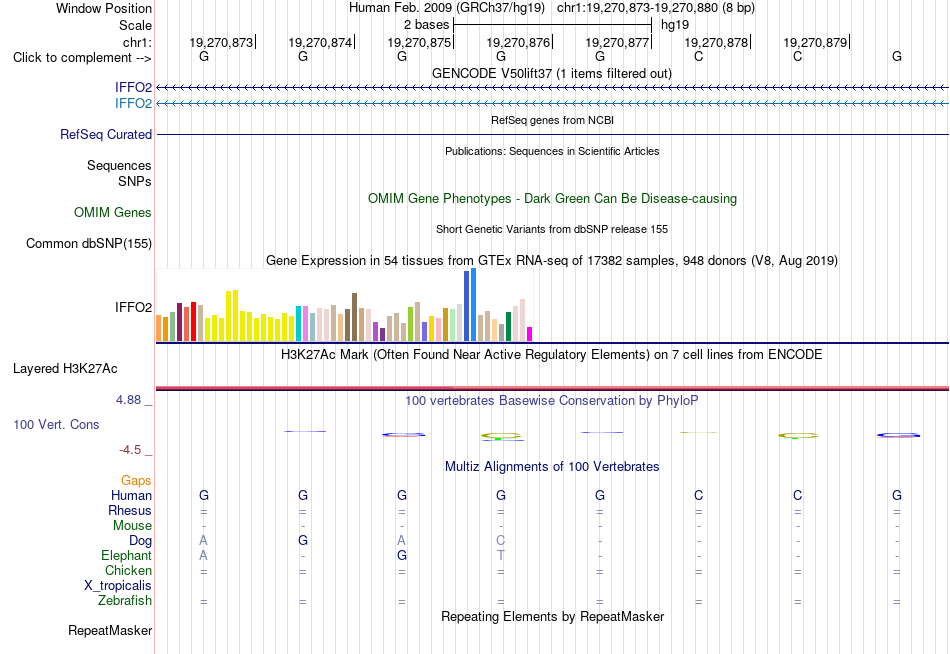950x654 pixels.
Task: Click 'Publications: Sequences in Scientific Articles' title
Action: coord(552,151)
